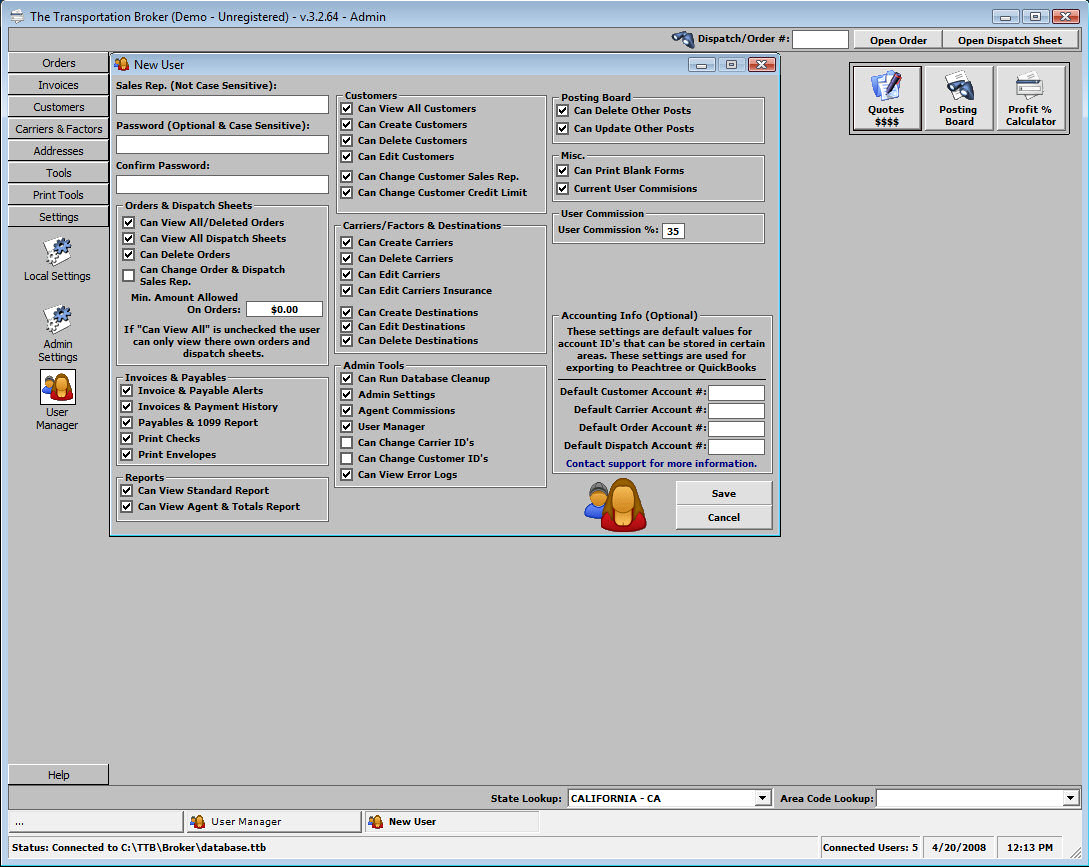
Task: Open the Settings menu
Action: 58,217
